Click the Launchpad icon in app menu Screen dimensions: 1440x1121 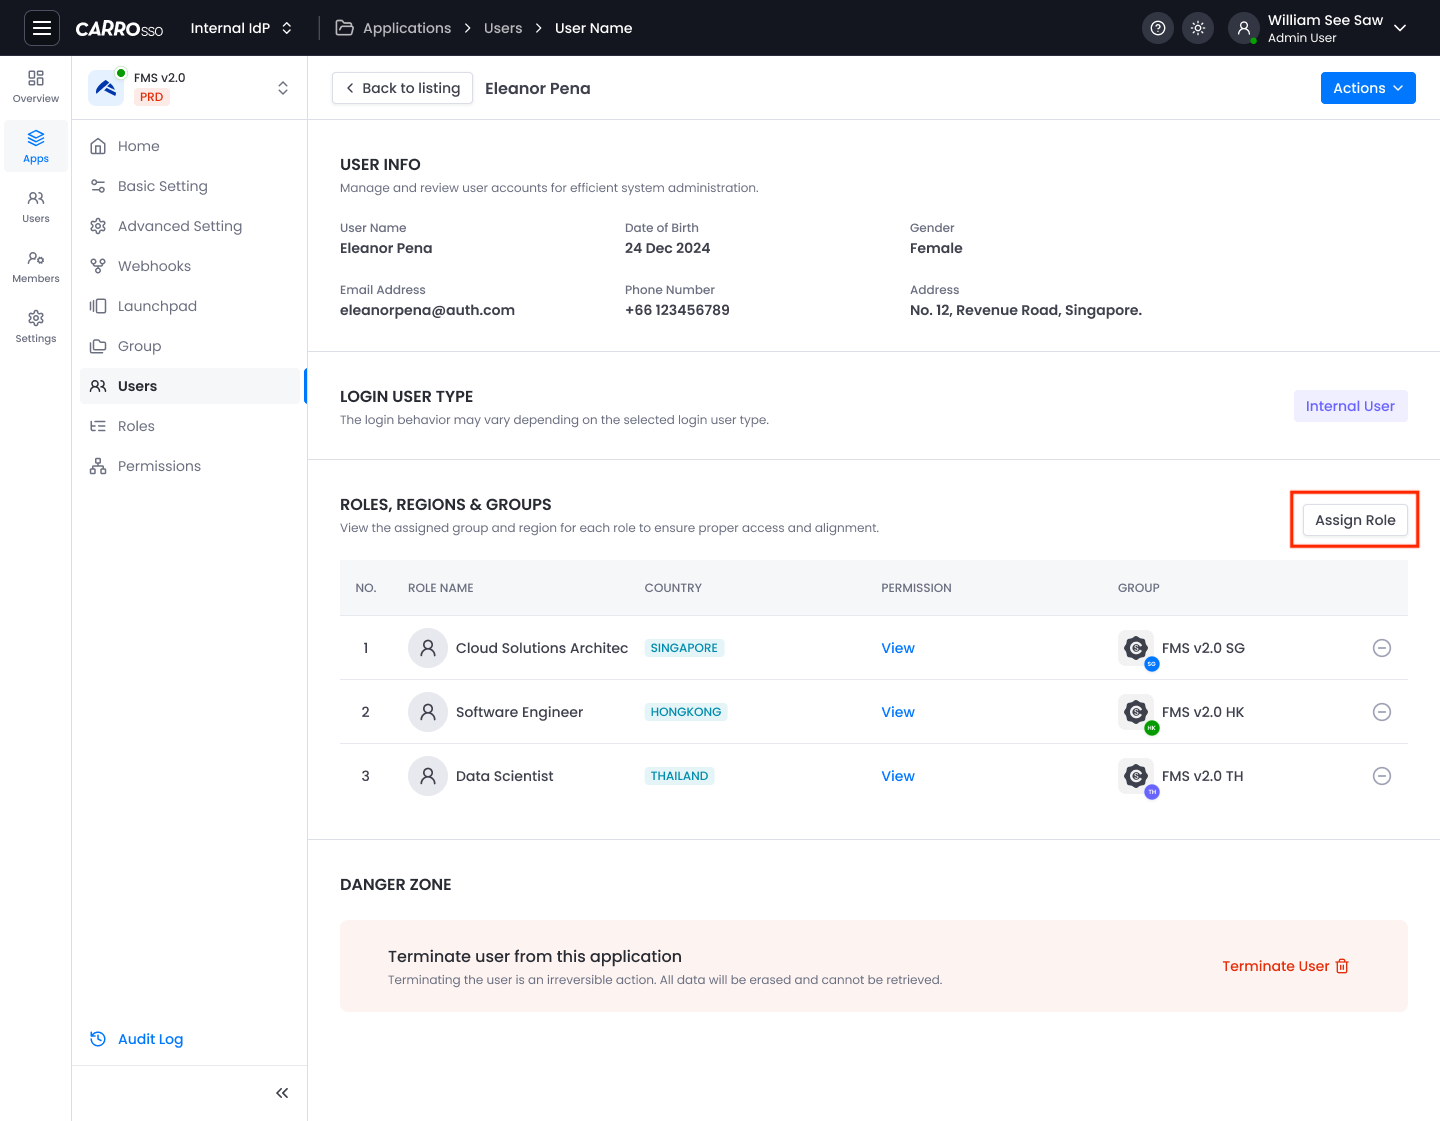point(97,306)
